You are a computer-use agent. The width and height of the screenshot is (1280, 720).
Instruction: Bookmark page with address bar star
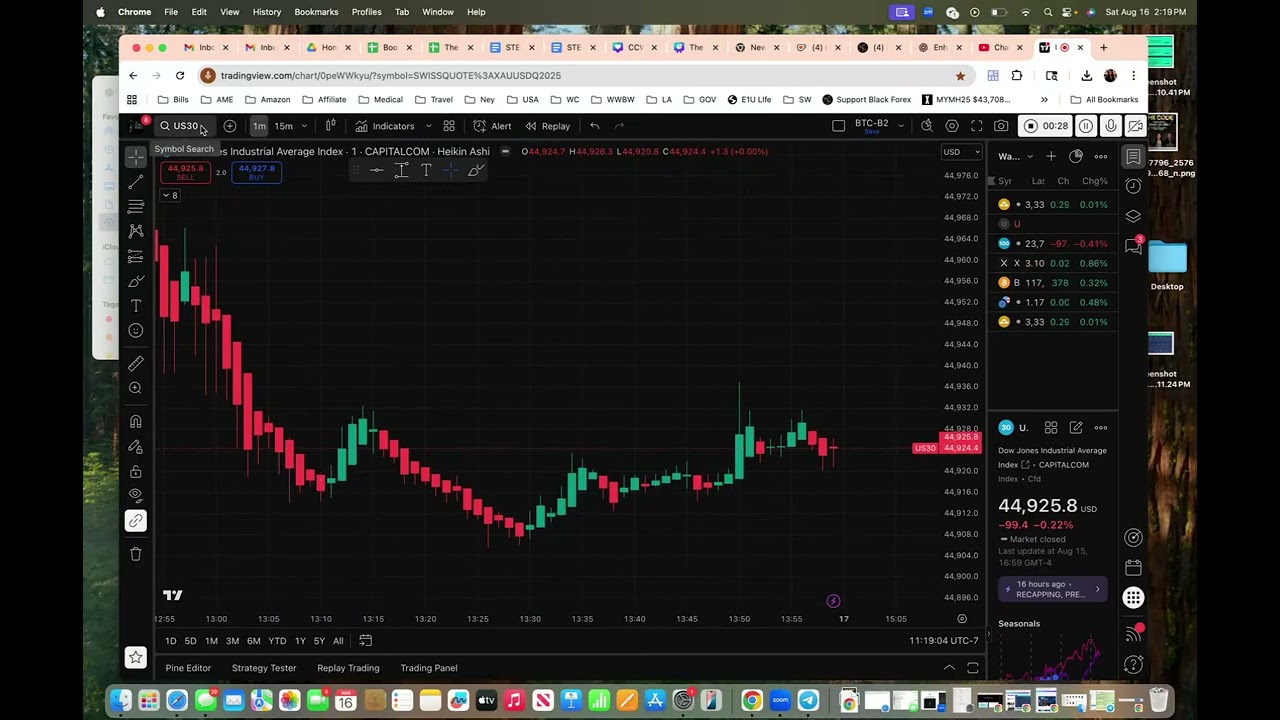(960, 75)
